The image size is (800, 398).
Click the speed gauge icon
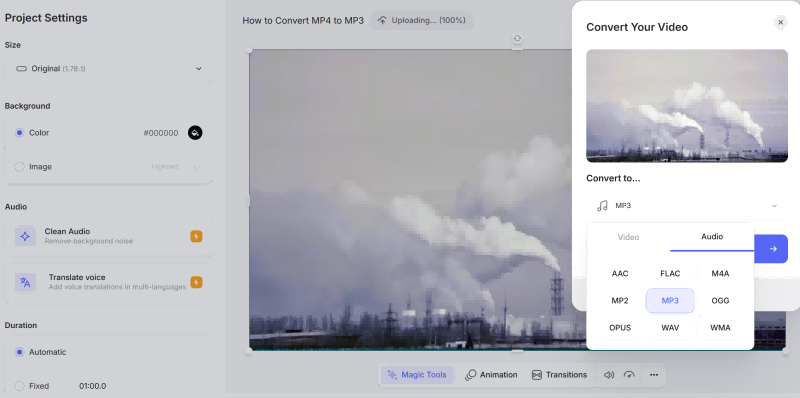[629, 375]
